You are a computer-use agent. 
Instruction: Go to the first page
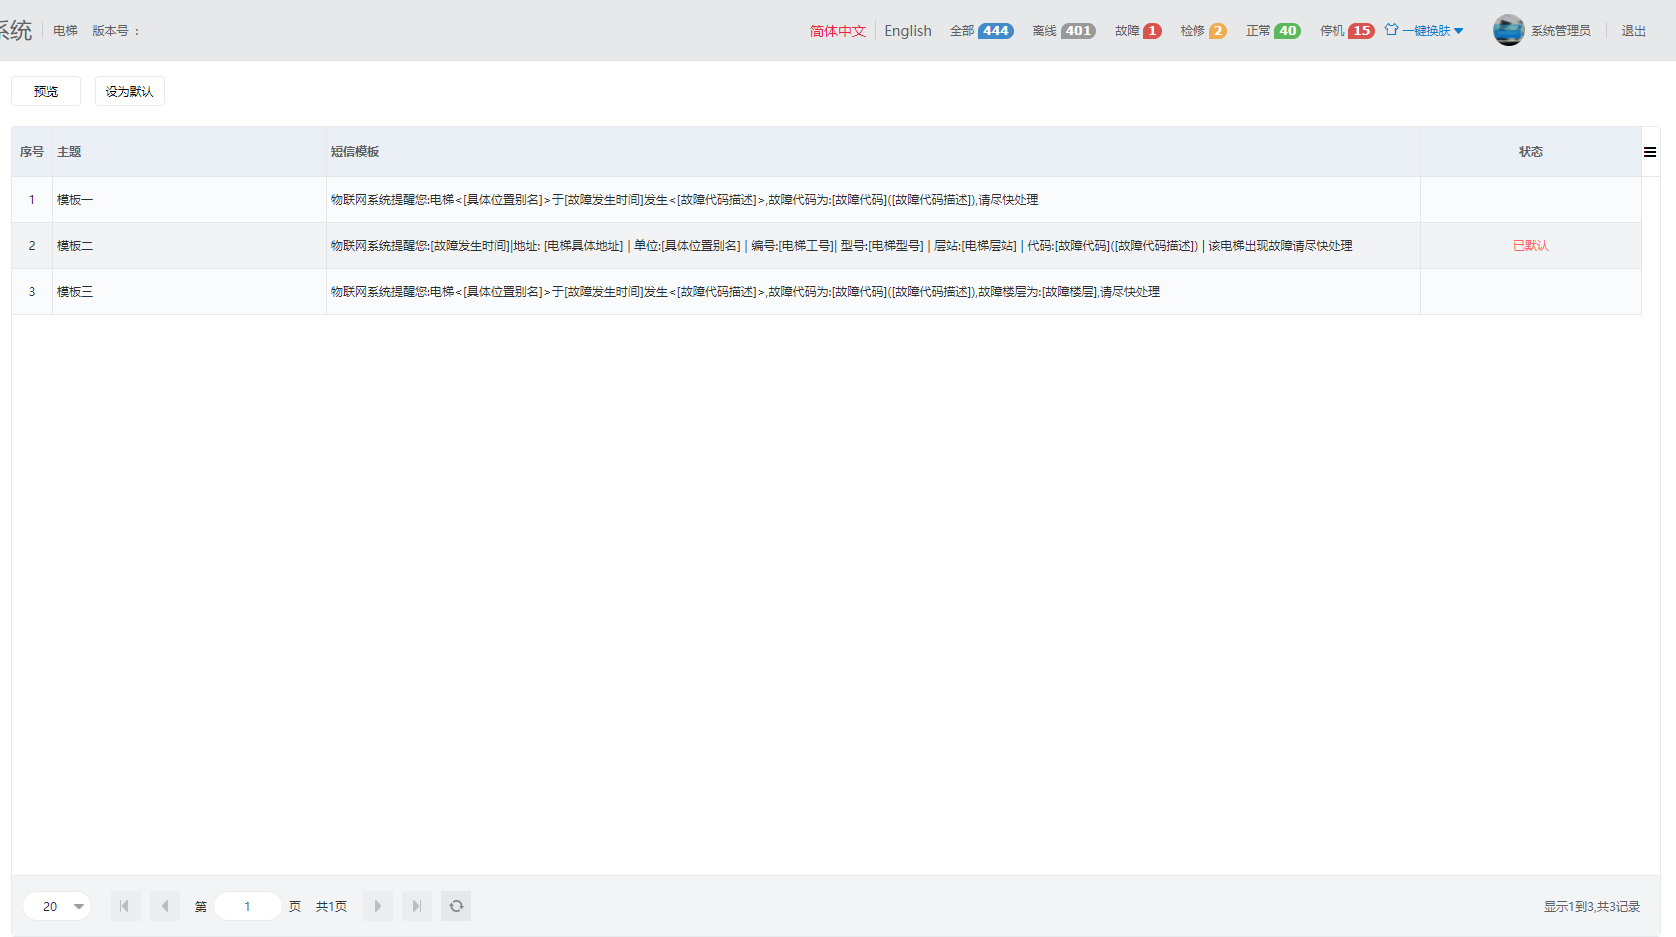pos(125,906)
